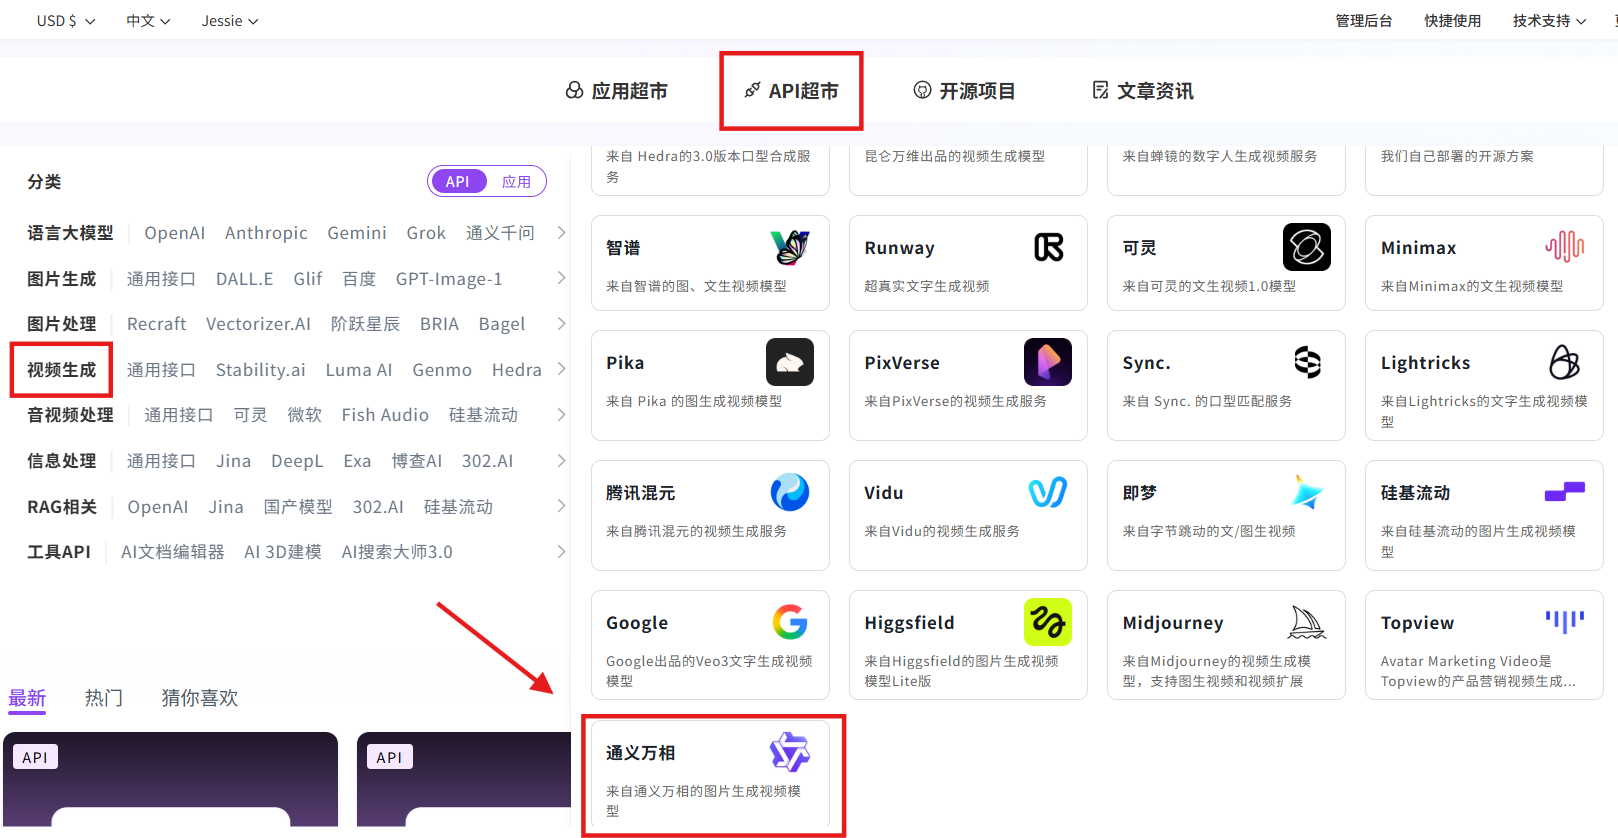Click the Hedra filter link

point(517,369)
